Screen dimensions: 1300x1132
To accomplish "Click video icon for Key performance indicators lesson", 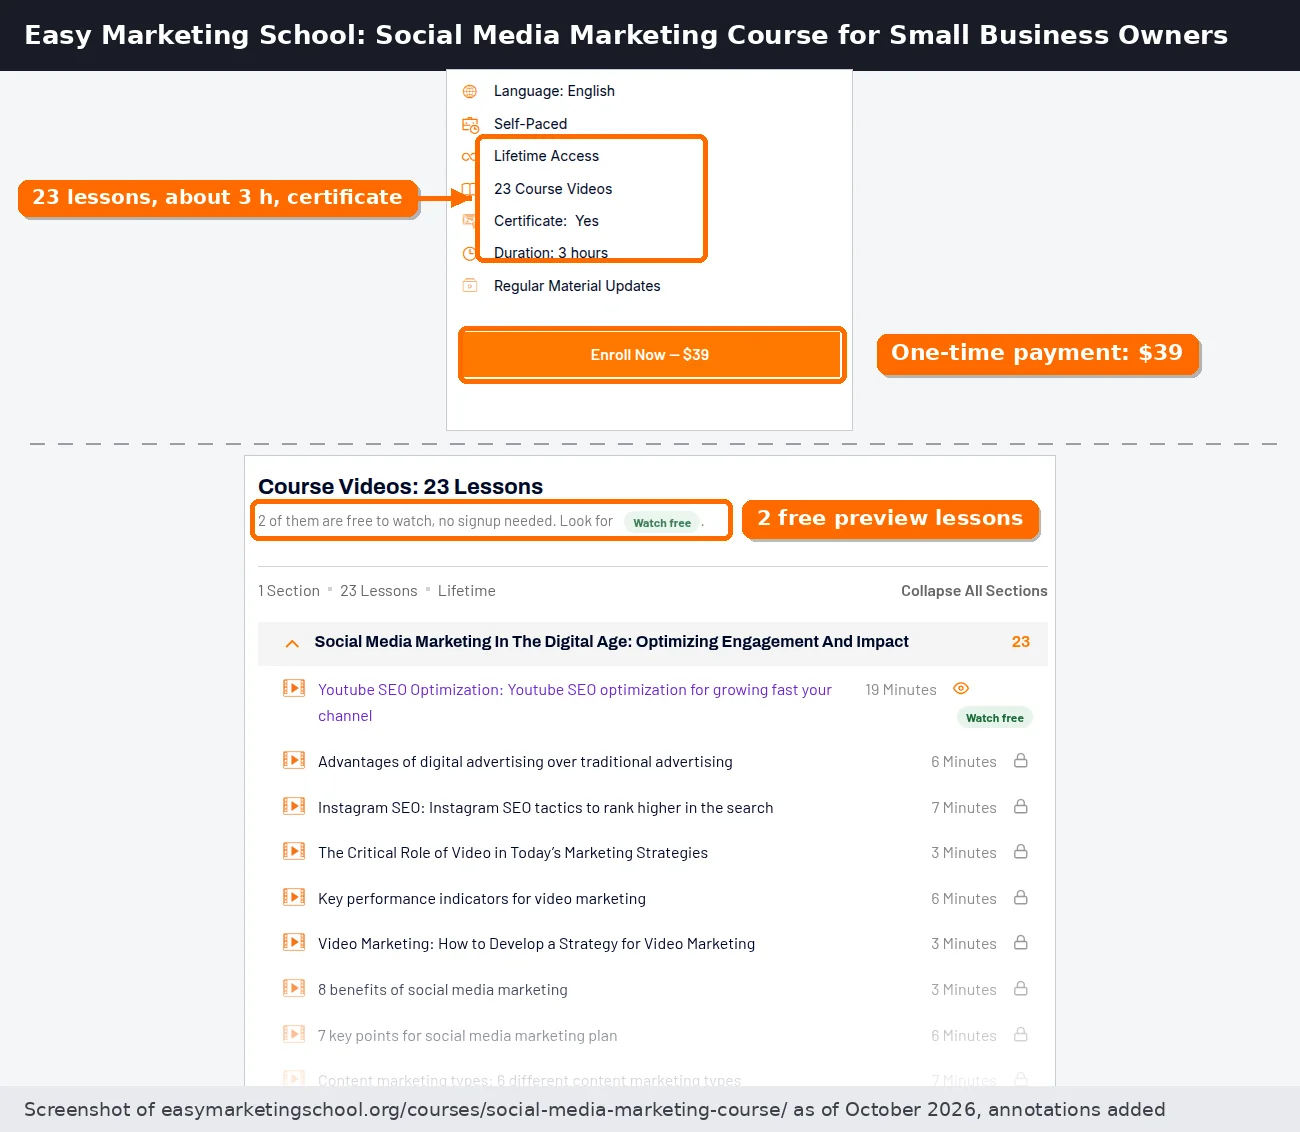I will (x=294, y=897).
